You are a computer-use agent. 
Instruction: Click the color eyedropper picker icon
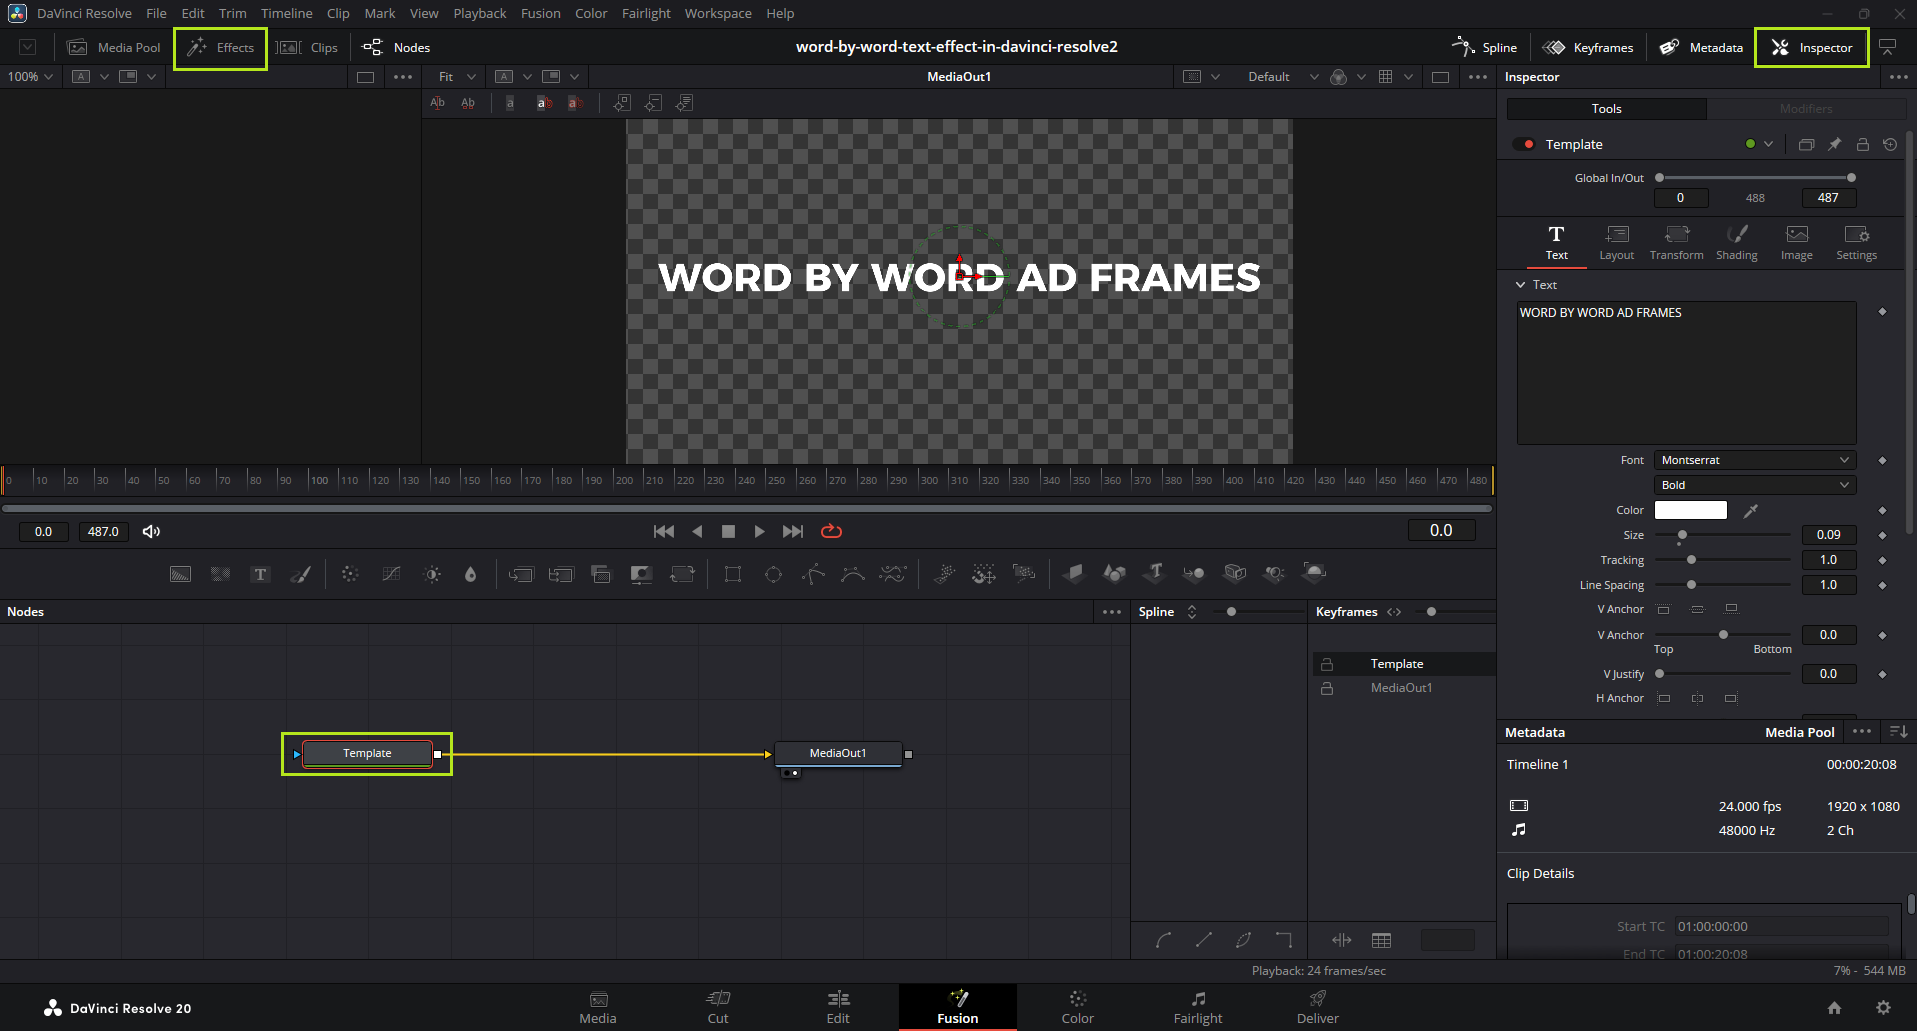point(1750,511)
